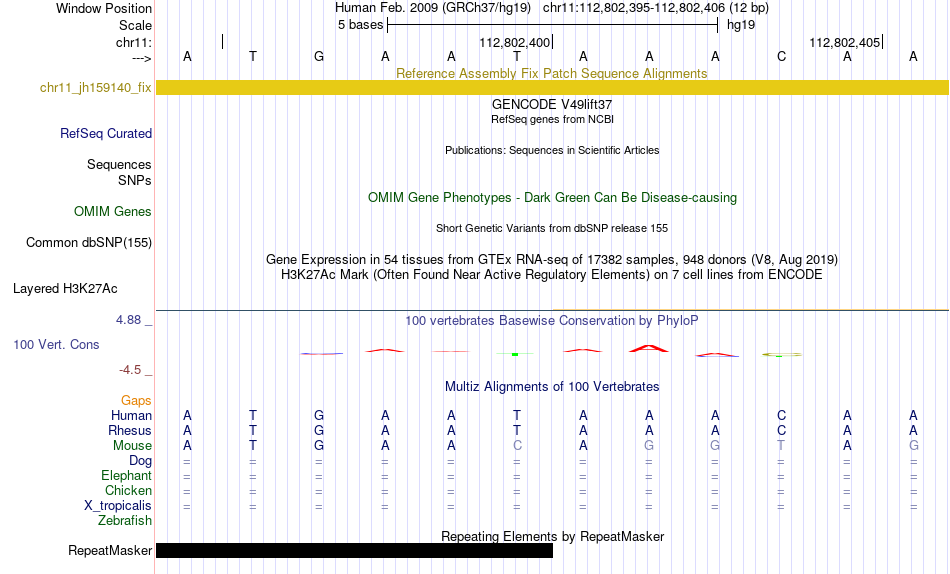This screenshot has height=574, width=950.
Task: Click the Dog species label
Action: pos(141,461)
